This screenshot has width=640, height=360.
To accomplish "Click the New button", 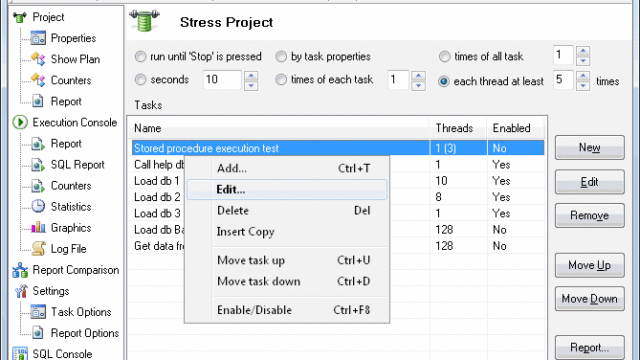I will point(589,147).
